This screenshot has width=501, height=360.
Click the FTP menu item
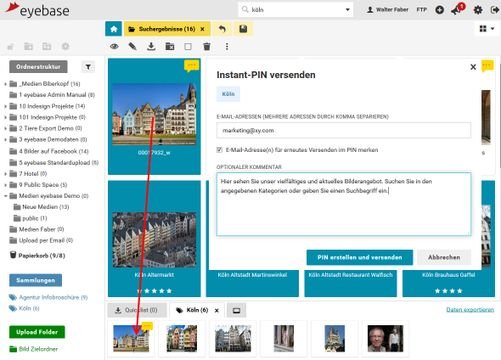pos(422,10)
